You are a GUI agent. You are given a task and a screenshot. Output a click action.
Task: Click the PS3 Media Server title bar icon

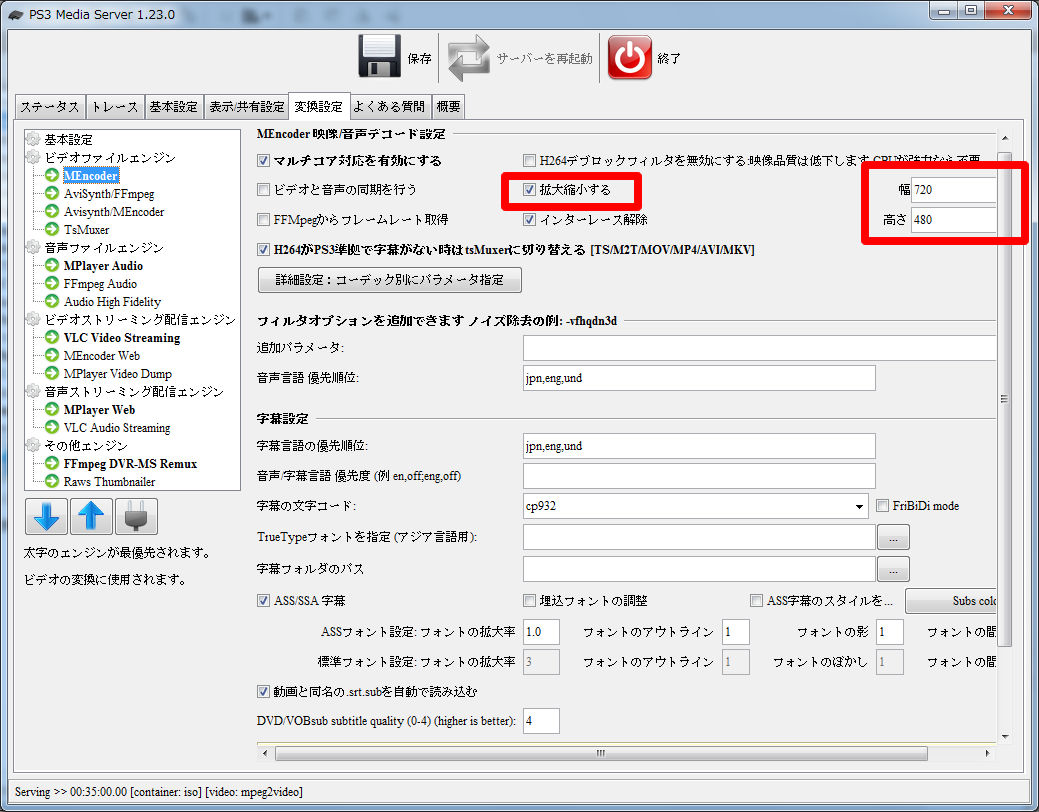pyautogui.click(x=16, y=15)
